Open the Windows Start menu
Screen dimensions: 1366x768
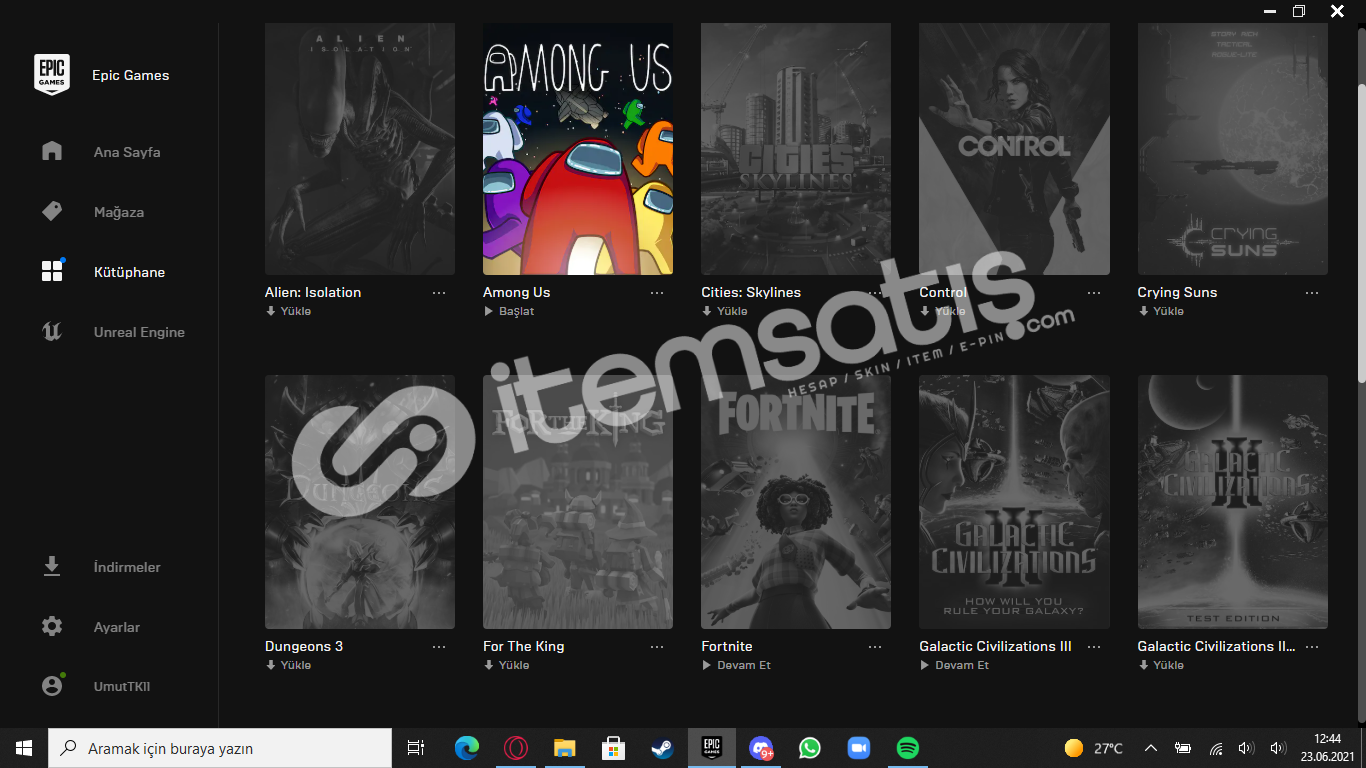(24, 748)
